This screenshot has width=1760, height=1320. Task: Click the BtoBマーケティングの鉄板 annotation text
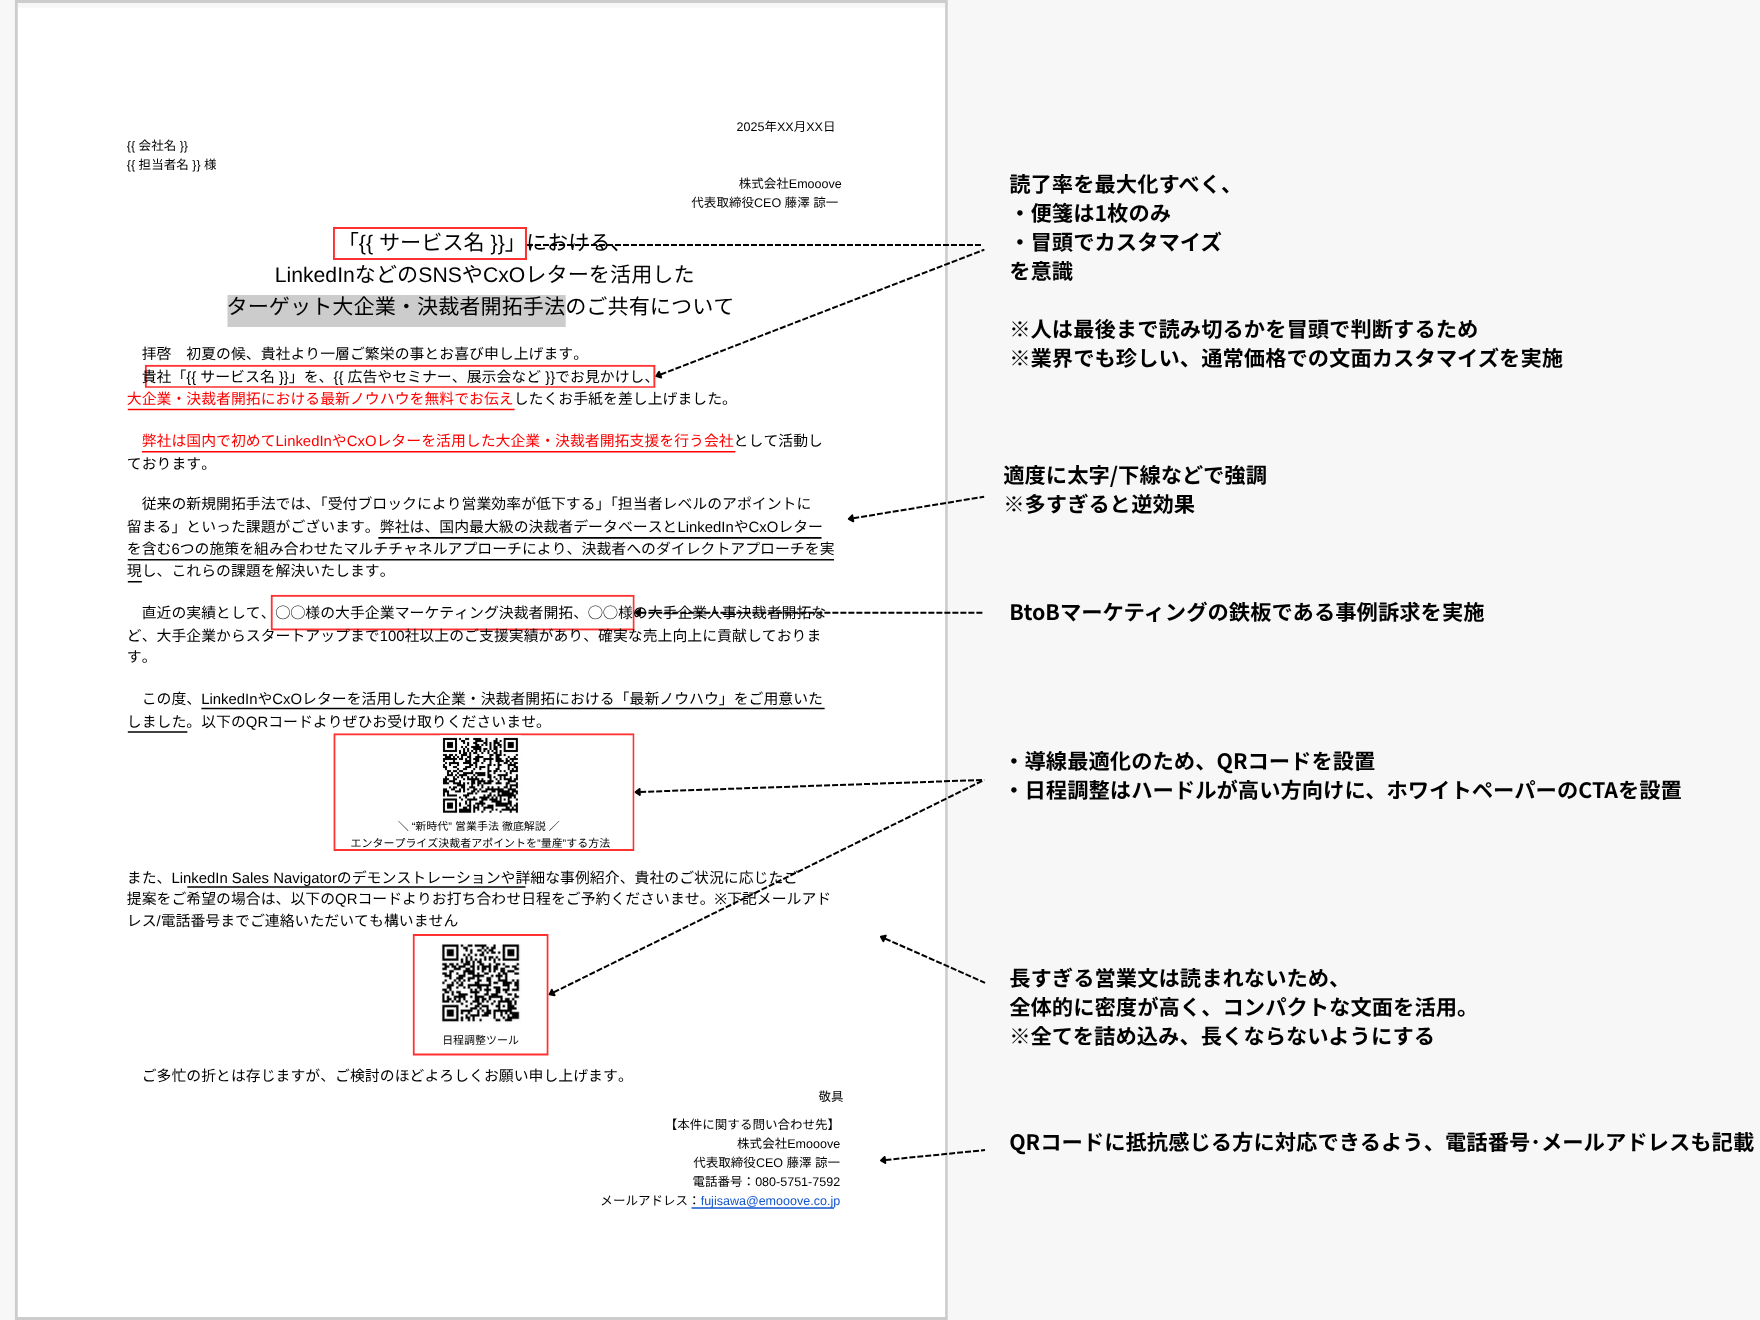(1246, 613)
